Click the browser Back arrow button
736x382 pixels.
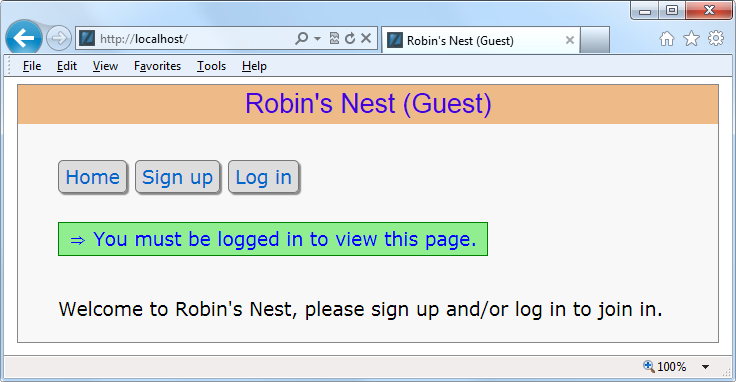tap(23, 38)
